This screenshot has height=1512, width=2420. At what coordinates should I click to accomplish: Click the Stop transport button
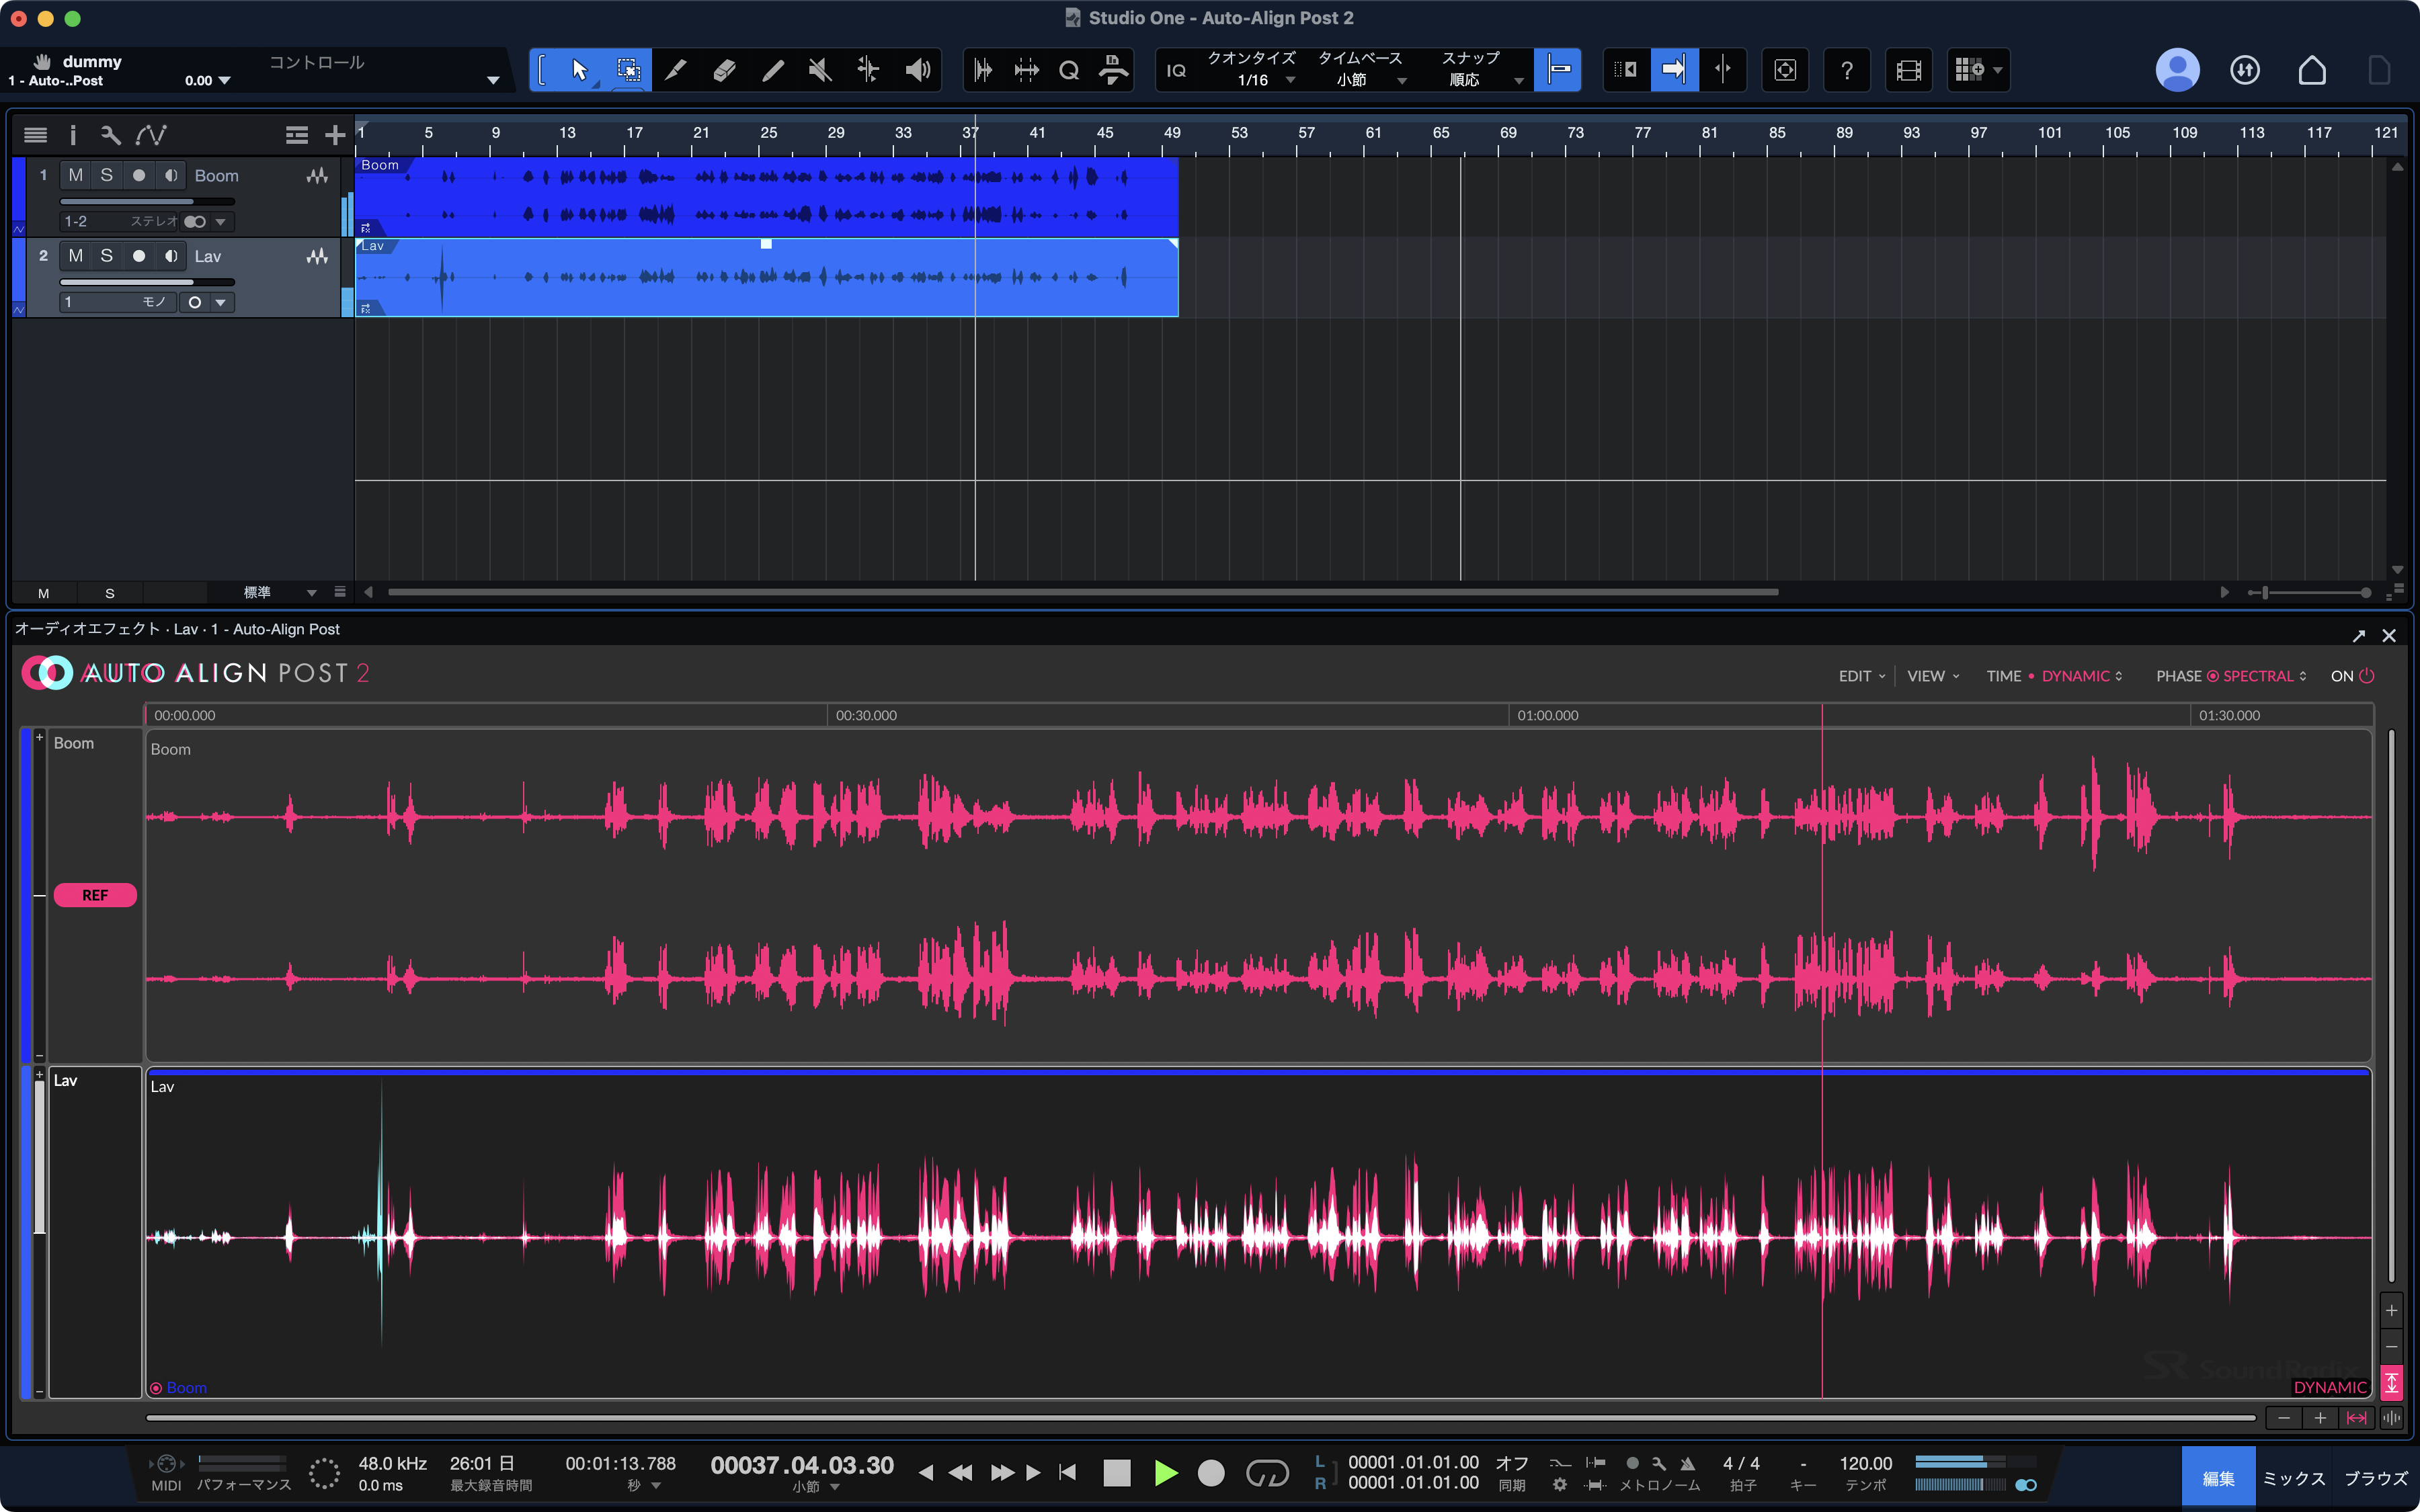pyautogui.click(x=1116, y=1473)
